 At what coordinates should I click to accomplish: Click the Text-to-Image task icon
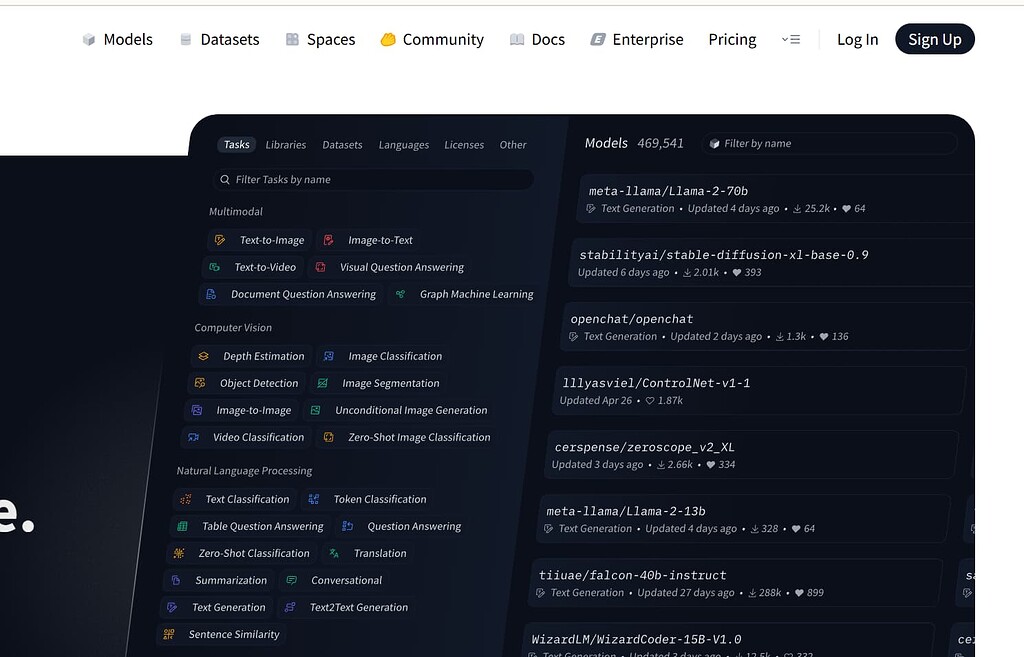(220, 240)
